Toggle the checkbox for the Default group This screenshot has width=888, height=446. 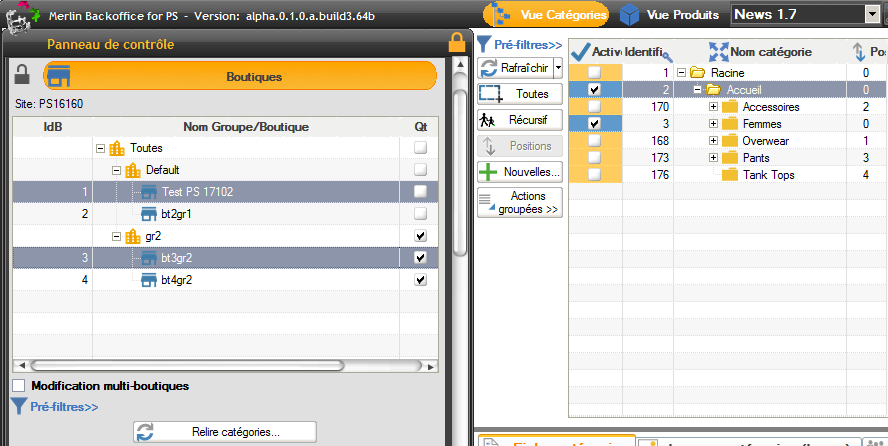[420, 170]
